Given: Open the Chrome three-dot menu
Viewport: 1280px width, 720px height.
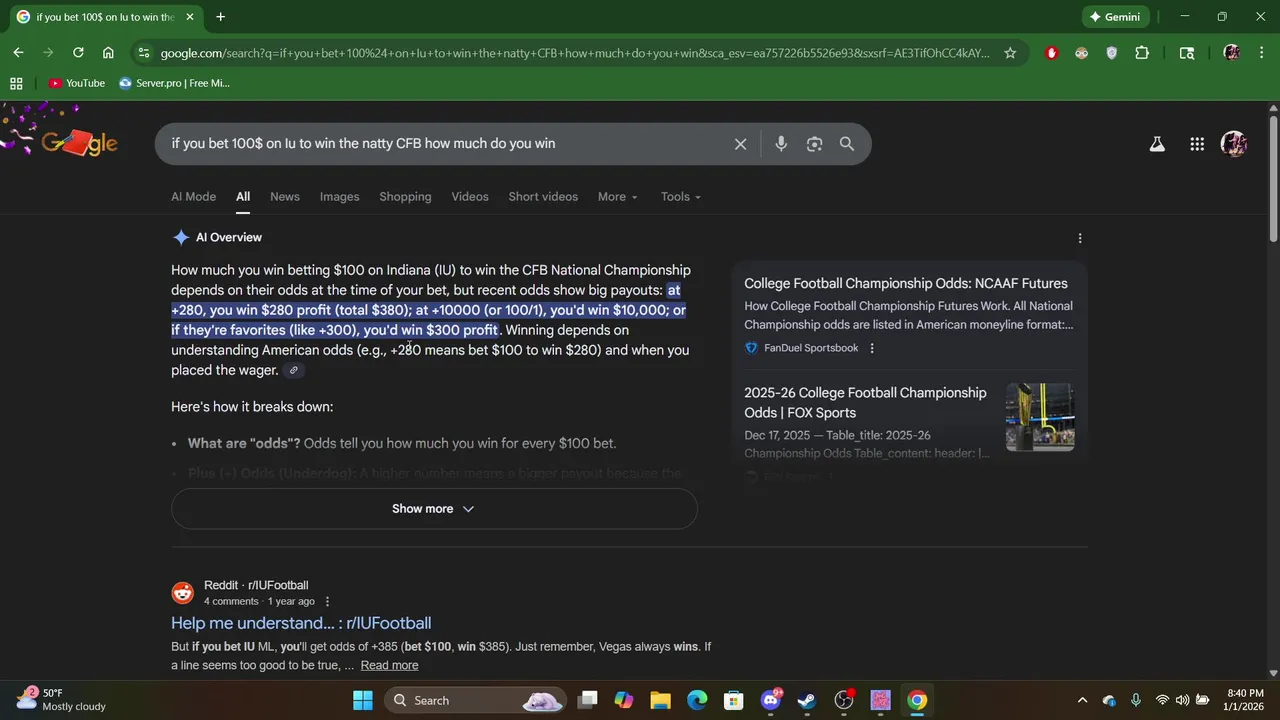Looking at the screenshot, I should [x=1261, y=53].
